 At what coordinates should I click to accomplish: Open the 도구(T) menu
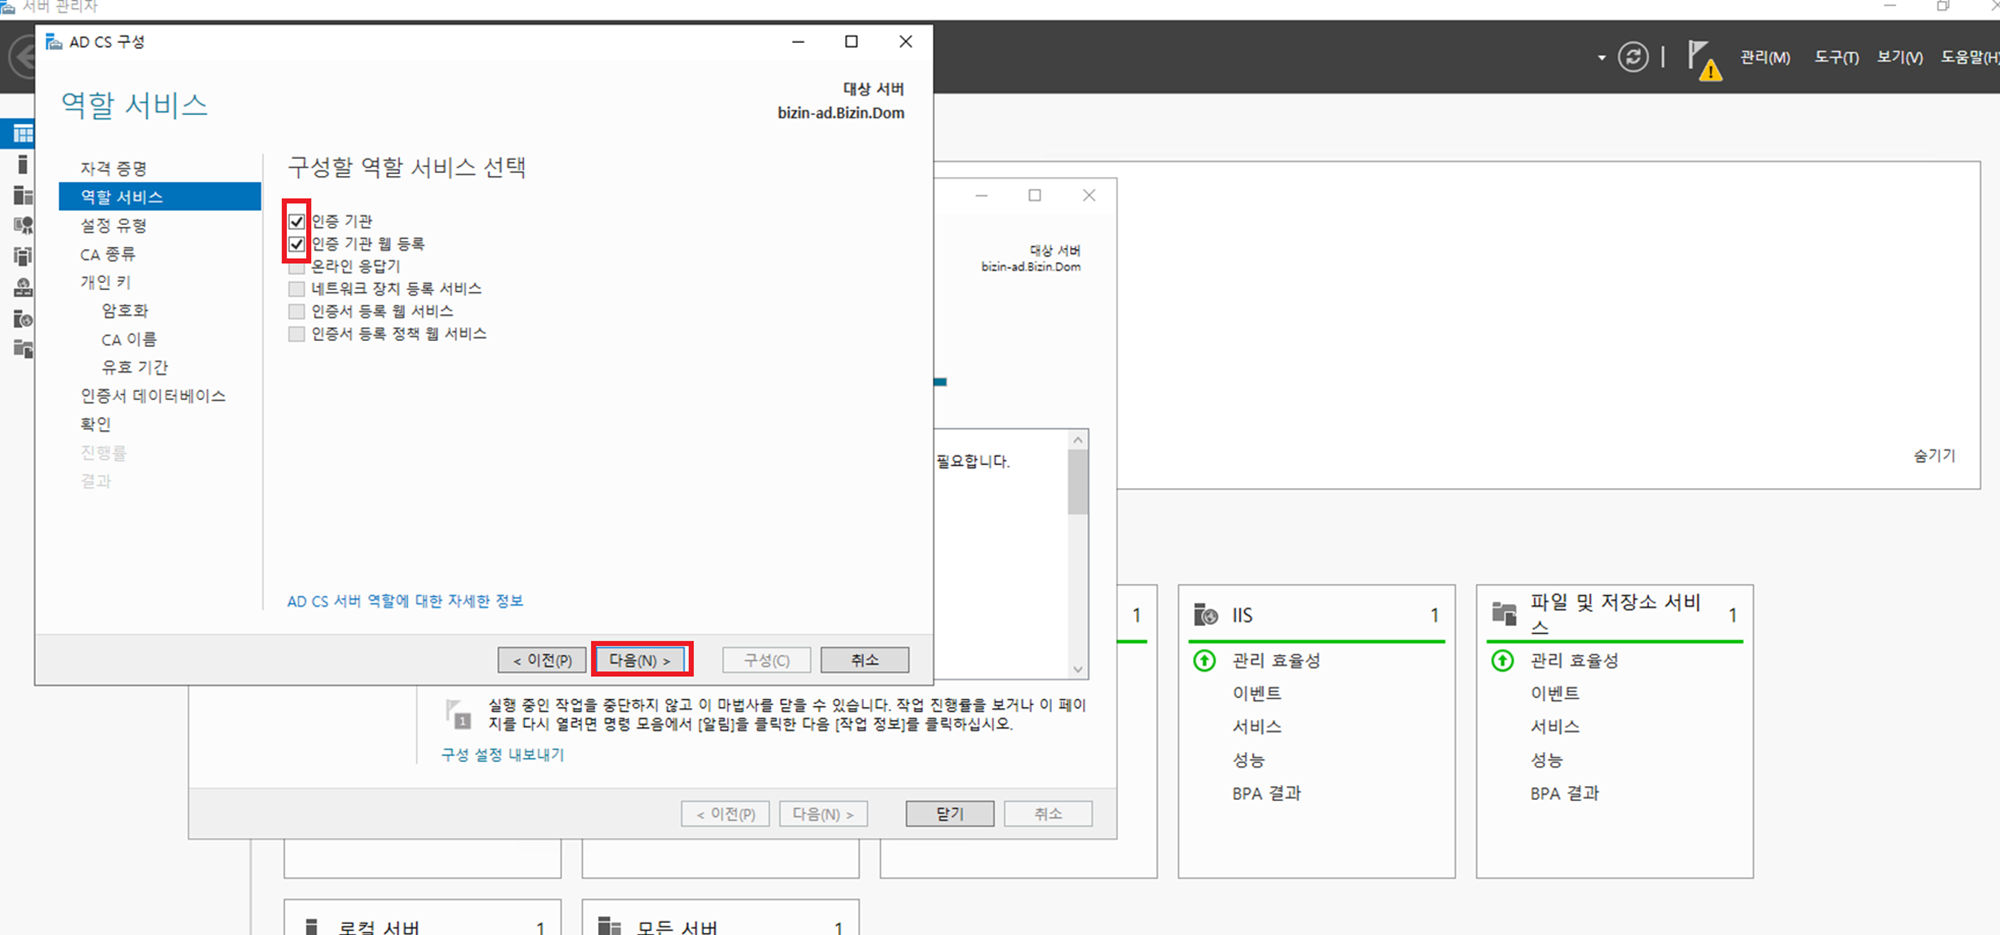(x=1837, y=58)
